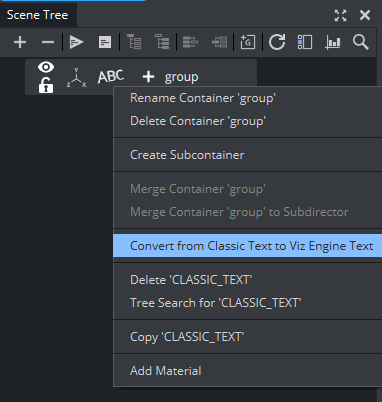Choose Tree Search for 'CLASSIC_TEXT'
Viewport: 382px width, 402px height.
(x=216, y=303)
